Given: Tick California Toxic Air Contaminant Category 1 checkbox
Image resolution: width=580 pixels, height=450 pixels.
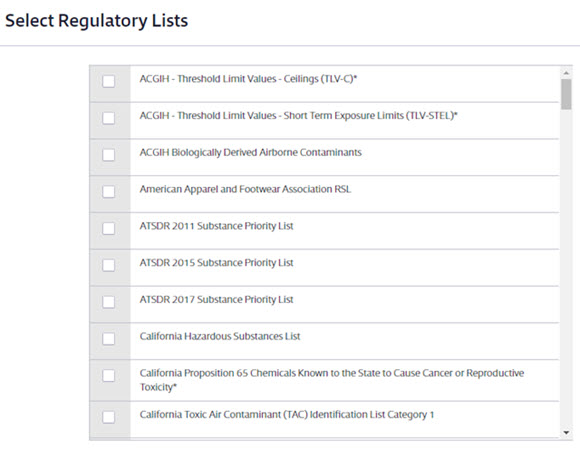Looking at the screenshot, I should [x=108, y=417].
